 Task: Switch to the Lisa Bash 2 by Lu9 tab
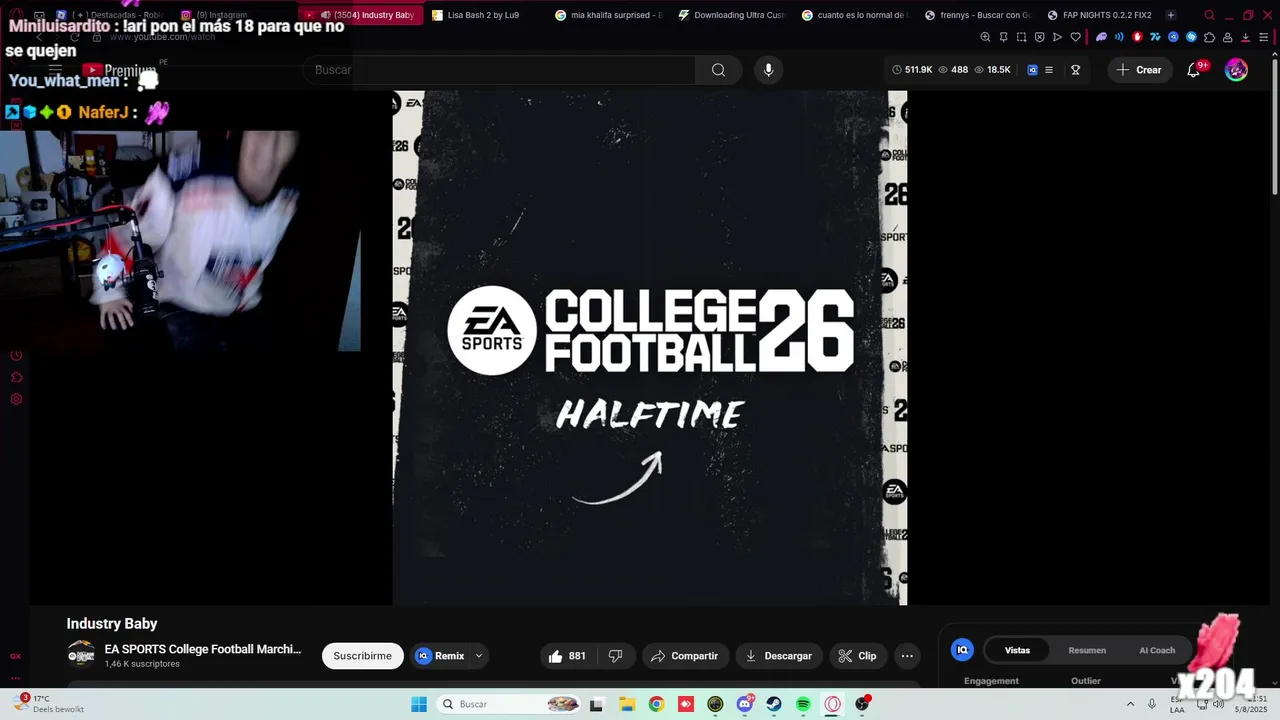485,15
